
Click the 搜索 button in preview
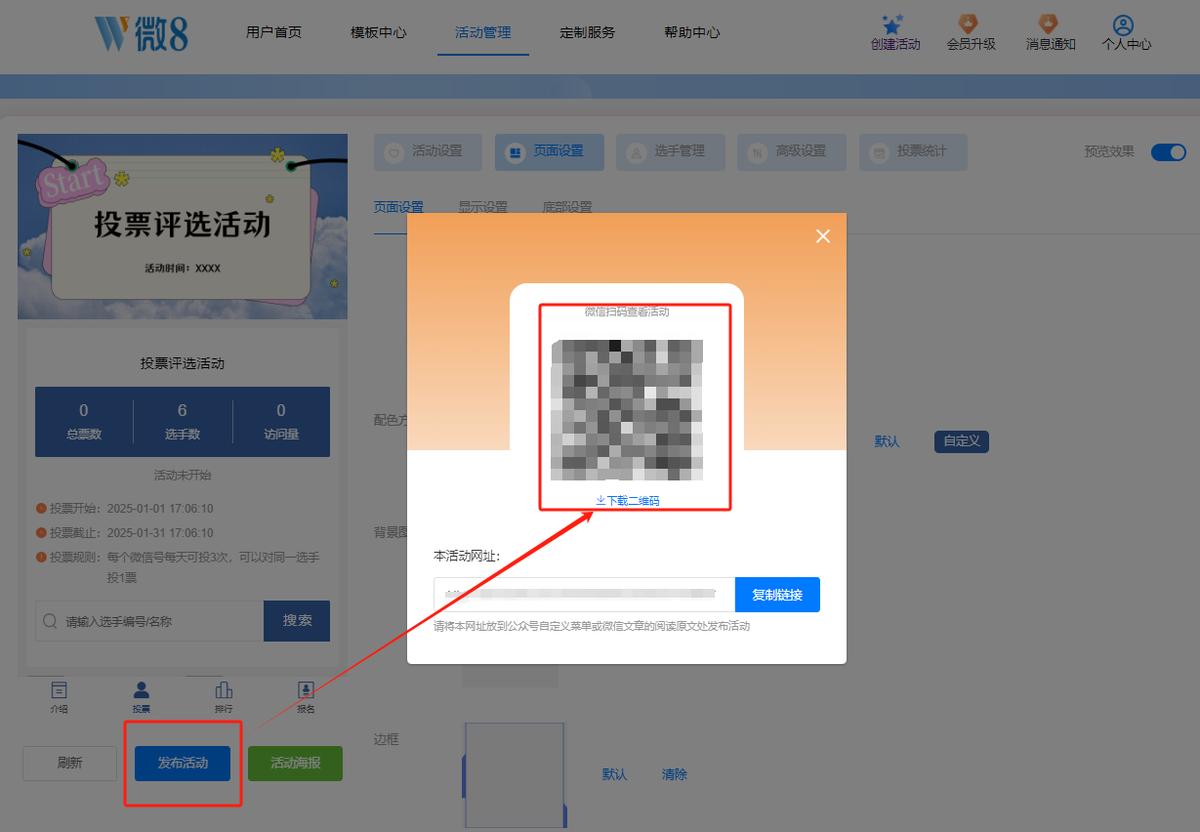coord(297,621)
